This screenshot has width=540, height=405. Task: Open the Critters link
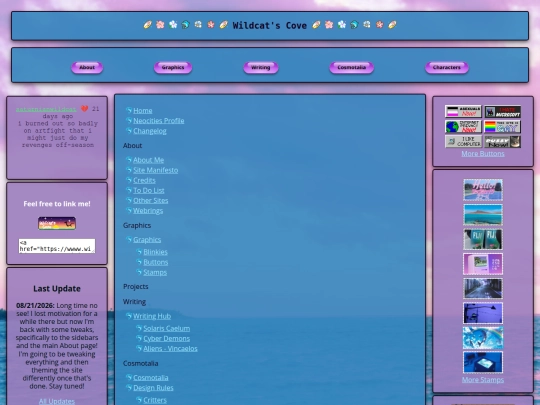click(x=155, y=400)
